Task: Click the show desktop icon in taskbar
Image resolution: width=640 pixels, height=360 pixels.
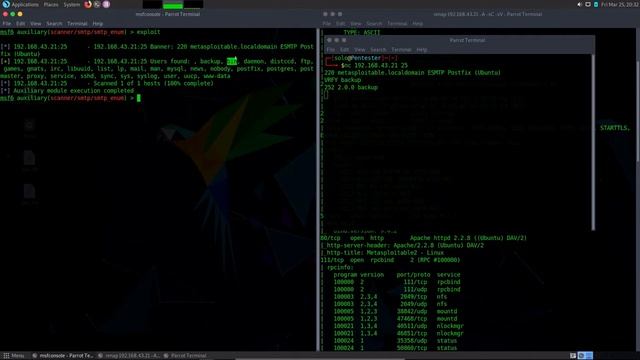Action: click(573, 356)
